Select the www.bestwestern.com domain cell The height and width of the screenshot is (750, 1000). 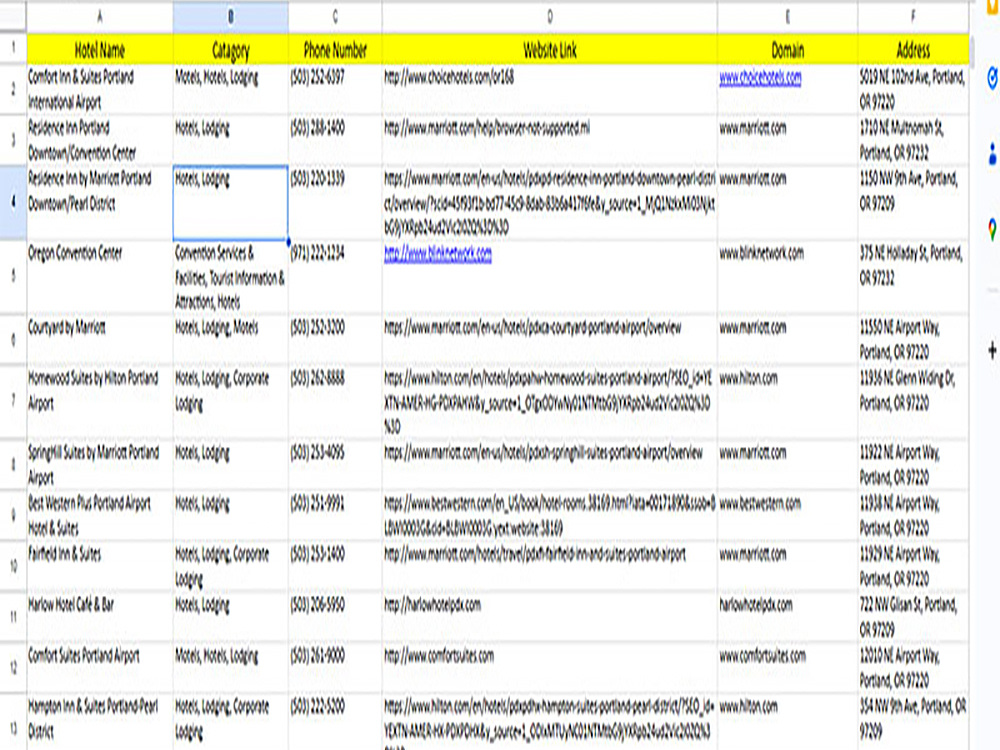[788, 515]
